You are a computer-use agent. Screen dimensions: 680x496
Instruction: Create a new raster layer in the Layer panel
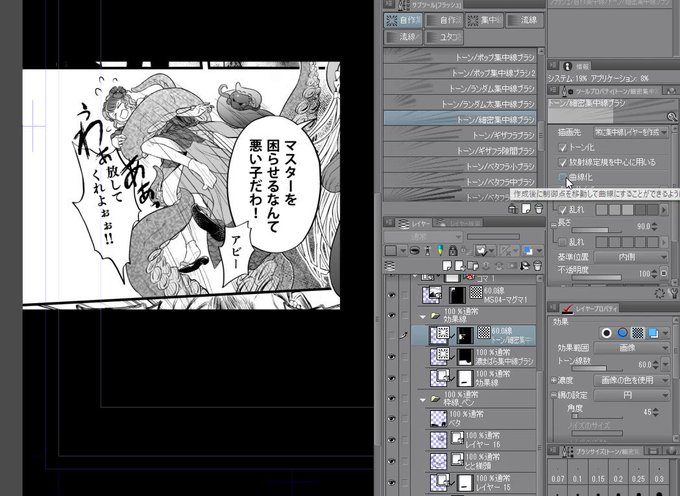pos(447,265)
